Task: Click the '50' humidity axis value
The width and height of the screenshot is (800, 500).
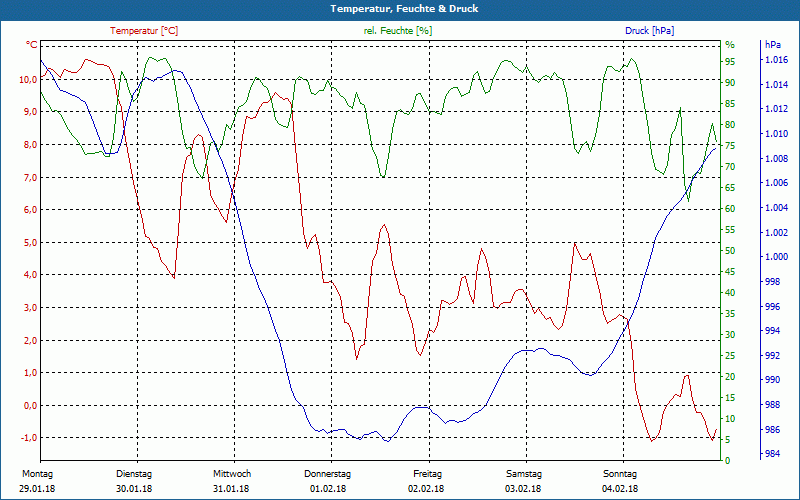Action: tap(730, 251)
